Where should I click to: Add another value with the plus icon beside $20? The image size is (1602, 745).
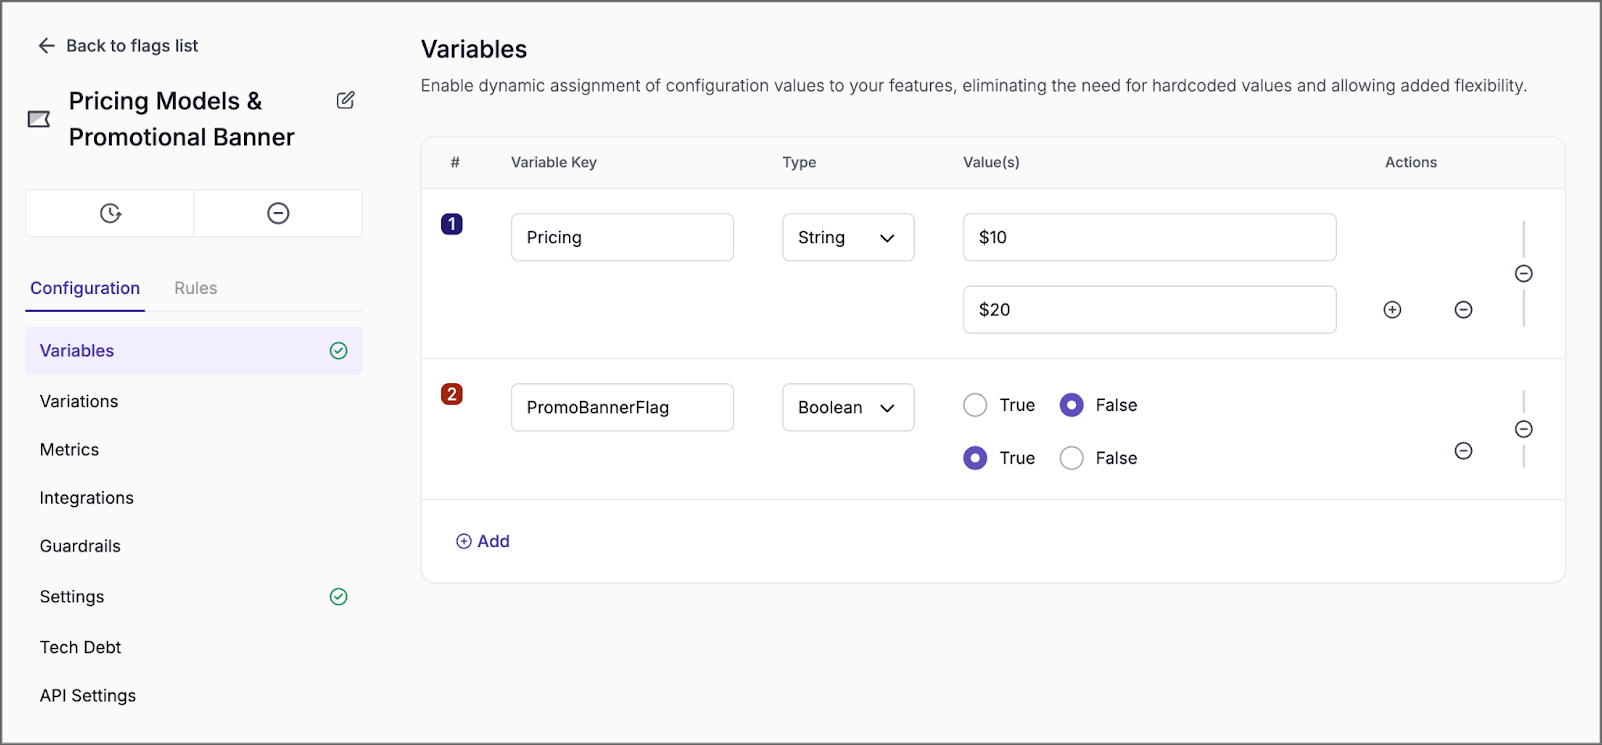pyautogui.click(x=1392, y=310)
